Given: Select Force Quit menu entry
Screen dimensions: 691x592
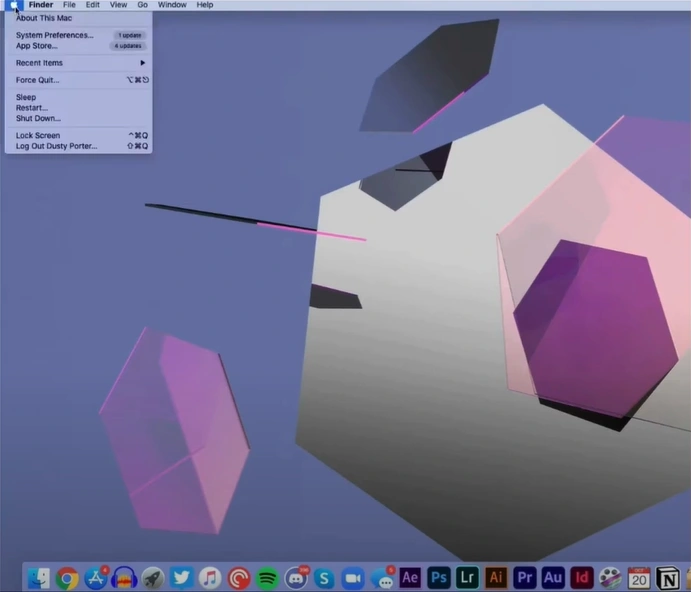Looking at the screenshot, I should tap(38, 80).
